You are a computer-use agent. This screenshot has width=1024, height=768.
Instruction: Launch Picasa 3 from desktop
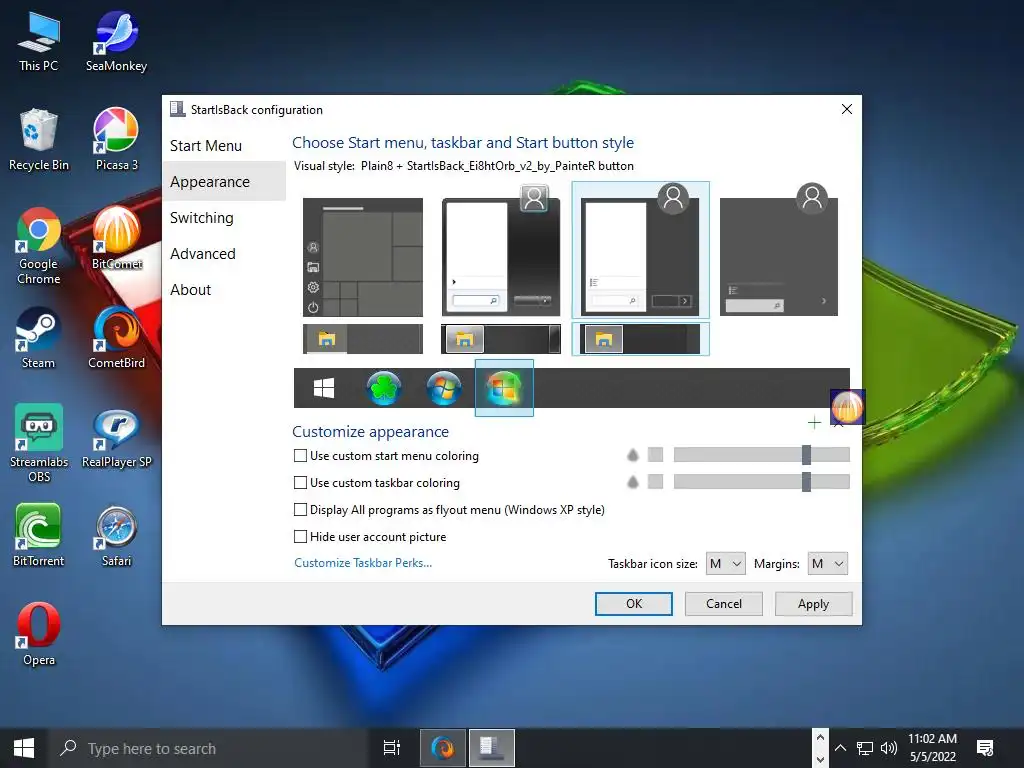tap(116, 140)
